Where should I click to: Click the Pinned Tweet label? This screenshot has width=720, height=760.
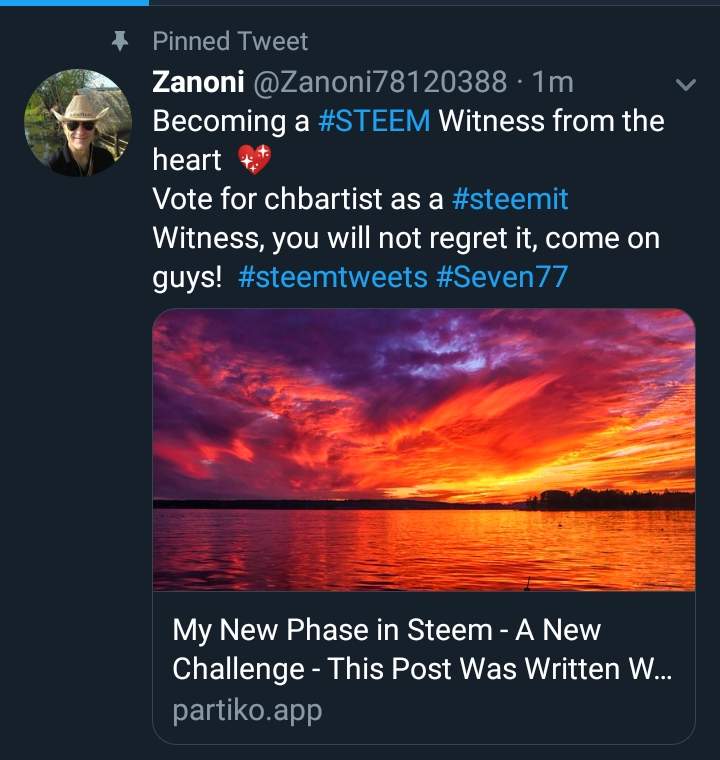tap(230, 41)
